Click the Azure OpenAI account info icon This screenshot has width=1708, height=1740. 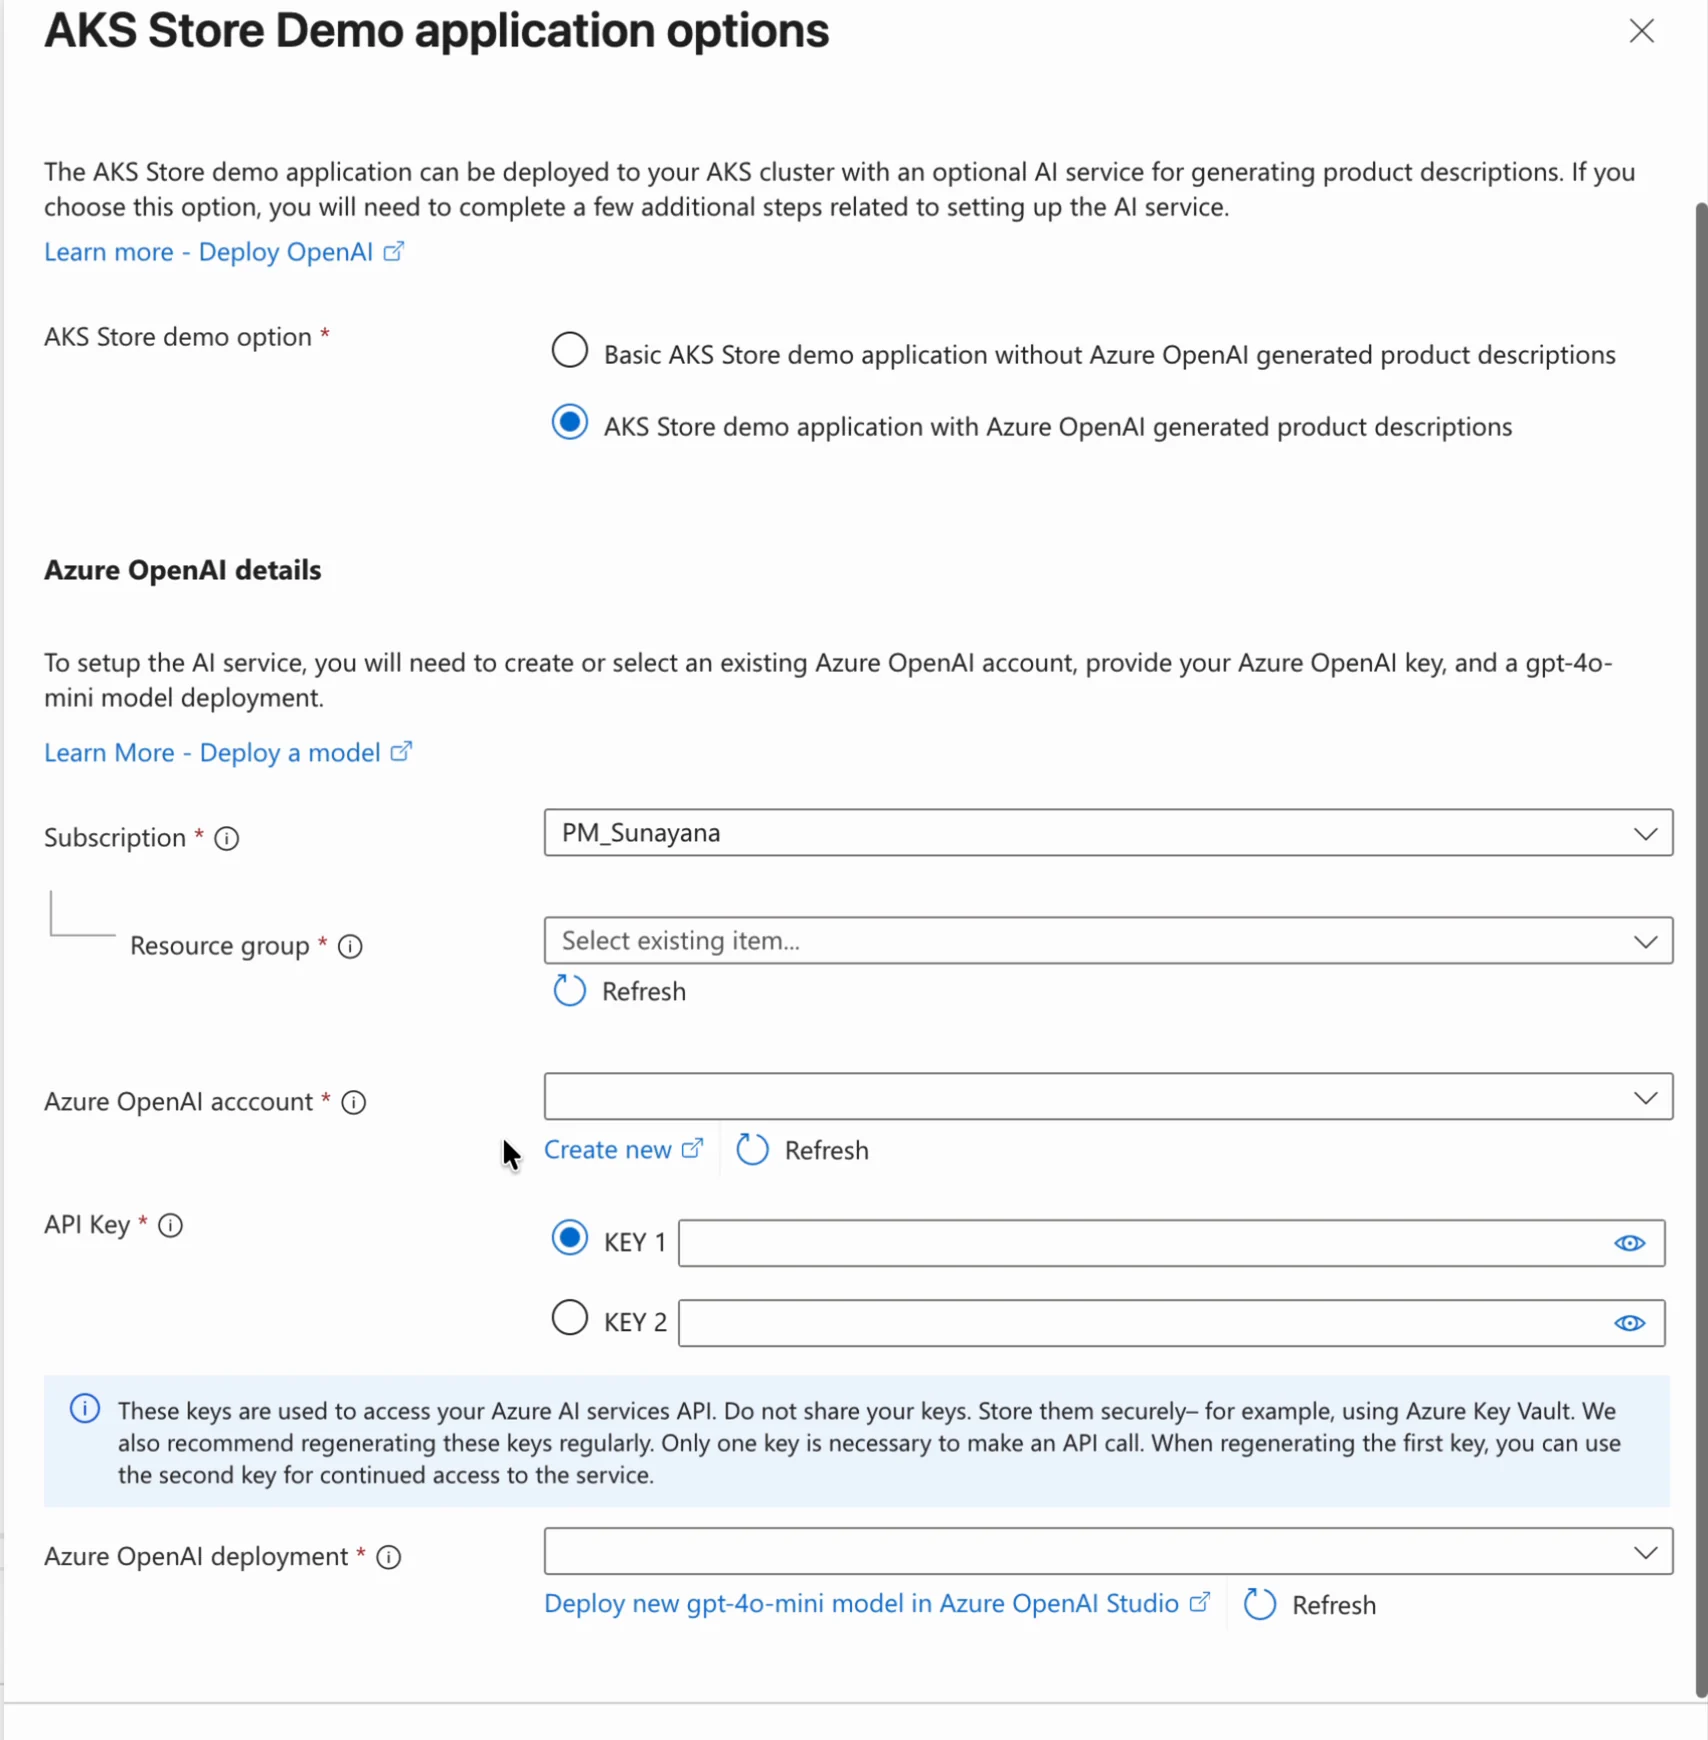point(354,1103)
